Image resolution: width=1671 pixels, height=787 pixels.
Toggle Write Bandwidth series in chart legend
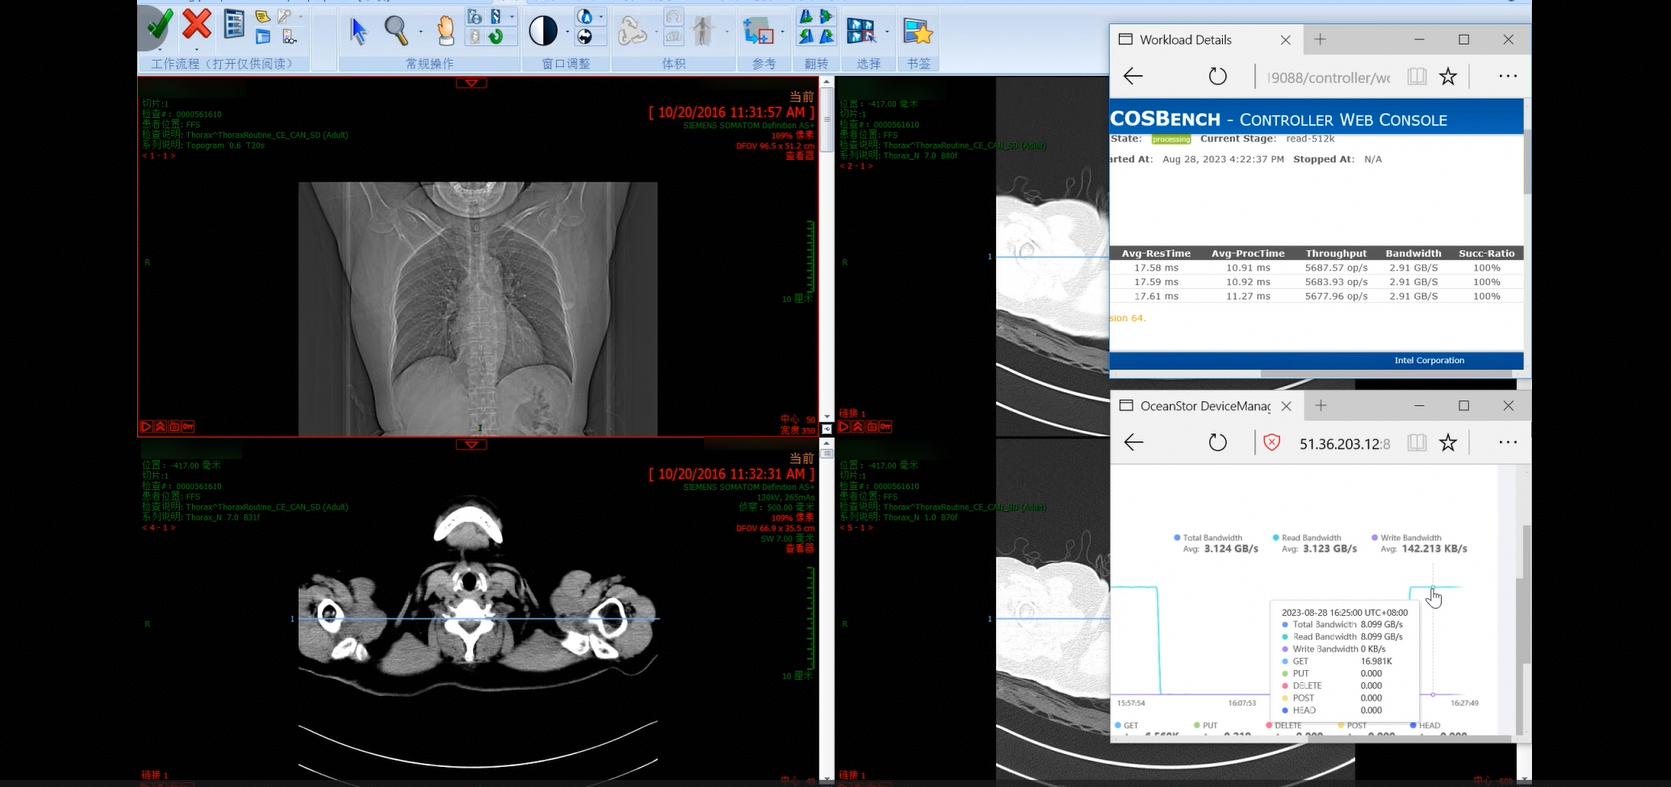click(x=1406, y=538)
